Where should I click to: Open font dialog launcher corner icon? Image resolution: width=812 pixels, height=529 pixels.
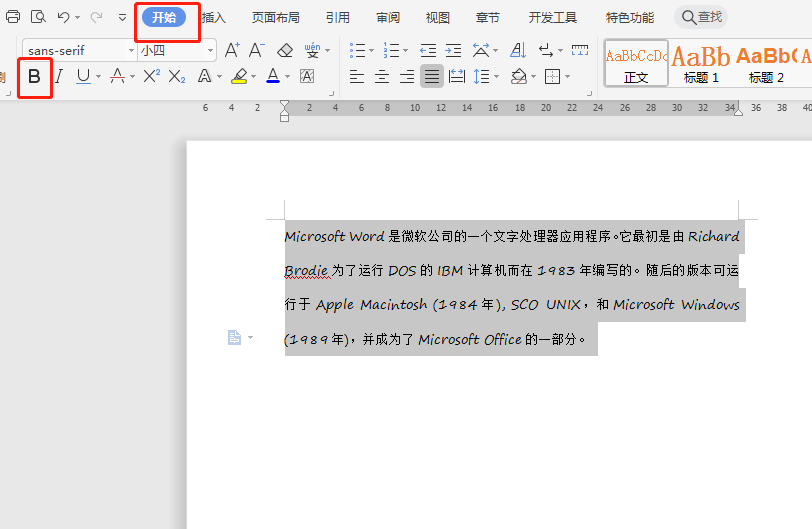coord(331,94)
